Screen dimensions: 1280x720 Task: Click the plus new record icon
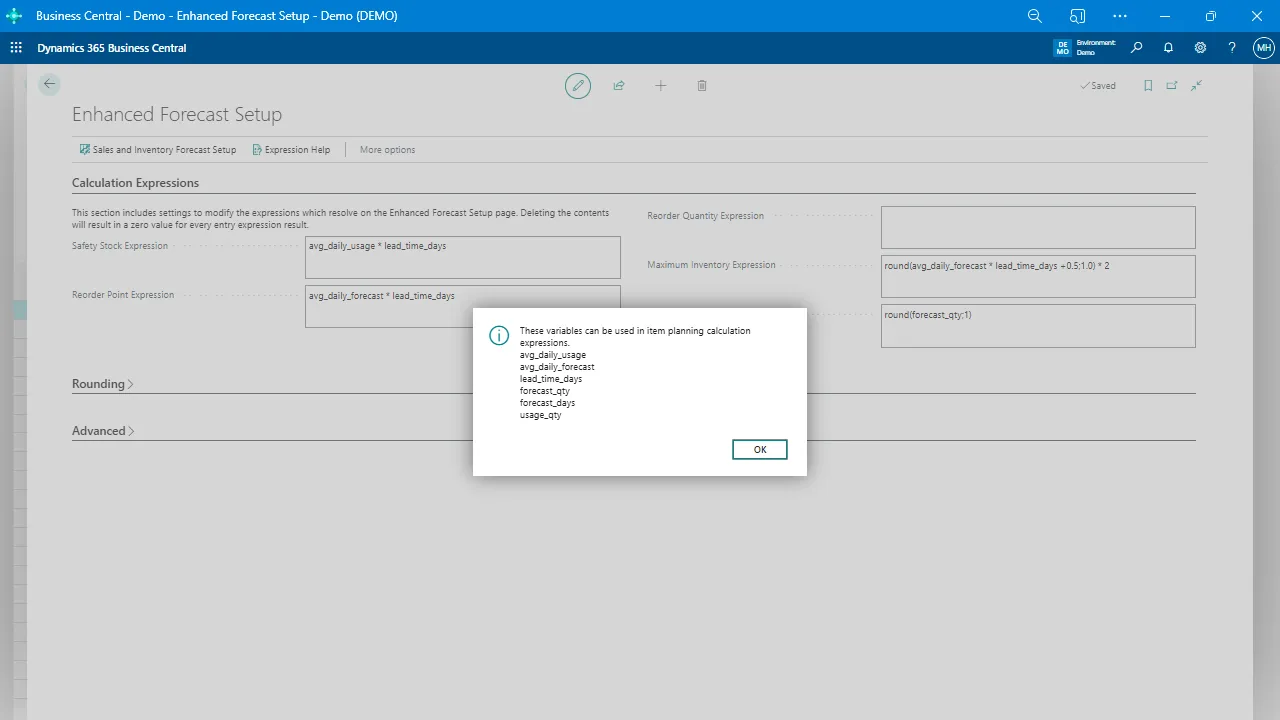[x=660, y=86]
